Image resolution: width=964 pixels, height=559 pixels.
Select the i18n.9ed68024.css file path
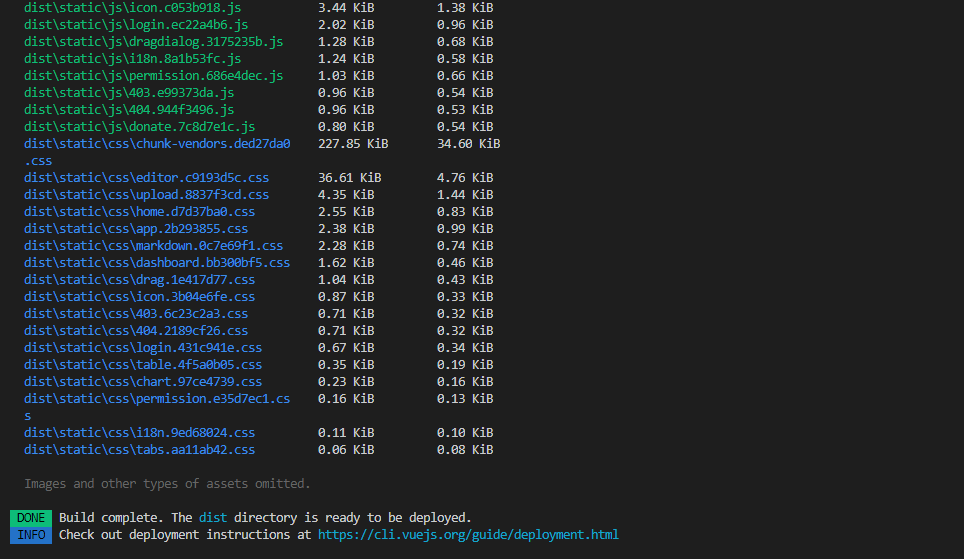140,433
